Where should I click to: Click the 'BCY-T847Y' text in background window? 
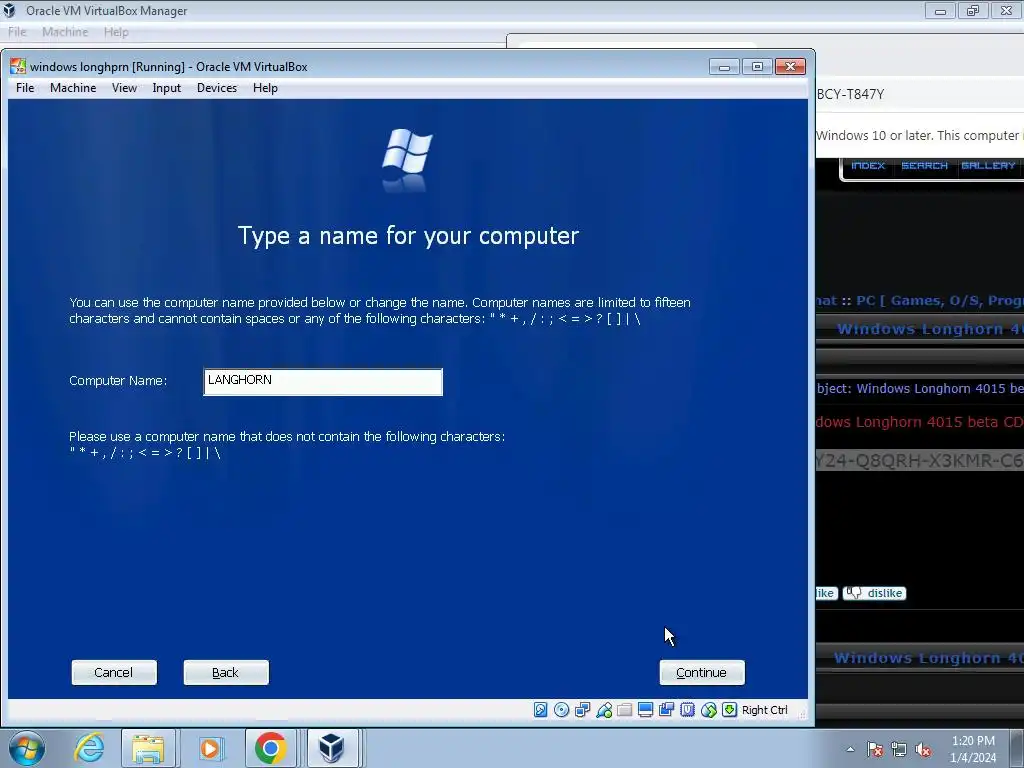click(x=850, y=94)
